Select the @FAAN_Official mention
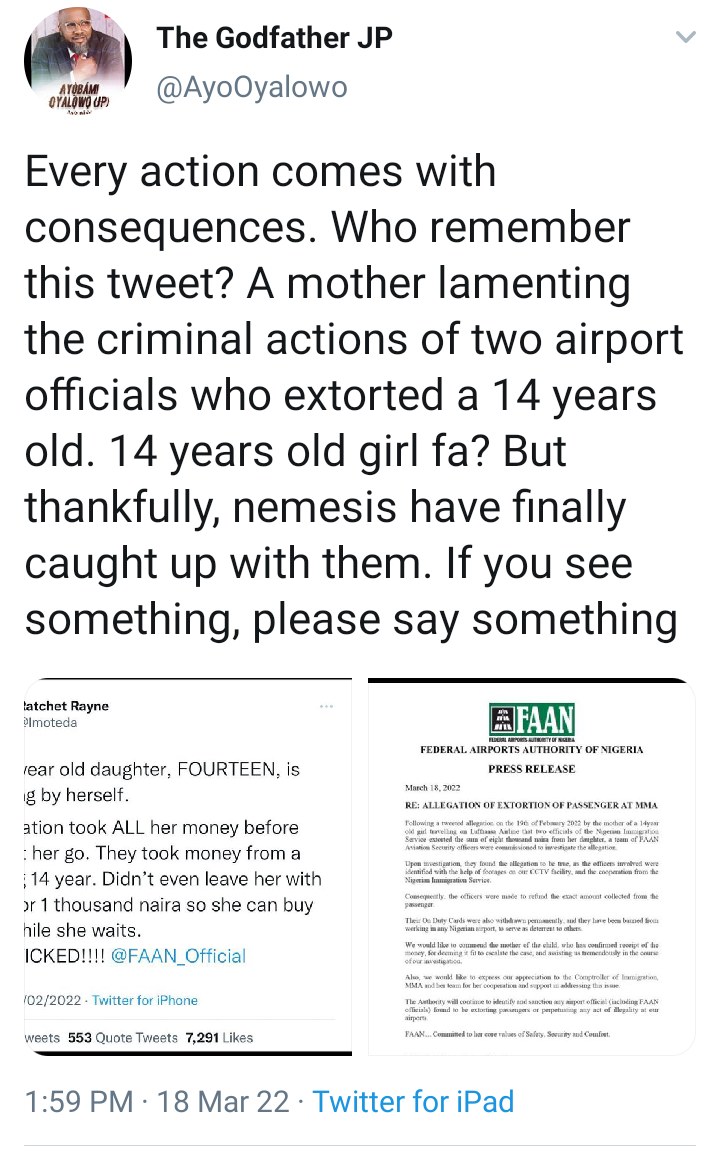 pyautogui.click(x=184, y=956)
